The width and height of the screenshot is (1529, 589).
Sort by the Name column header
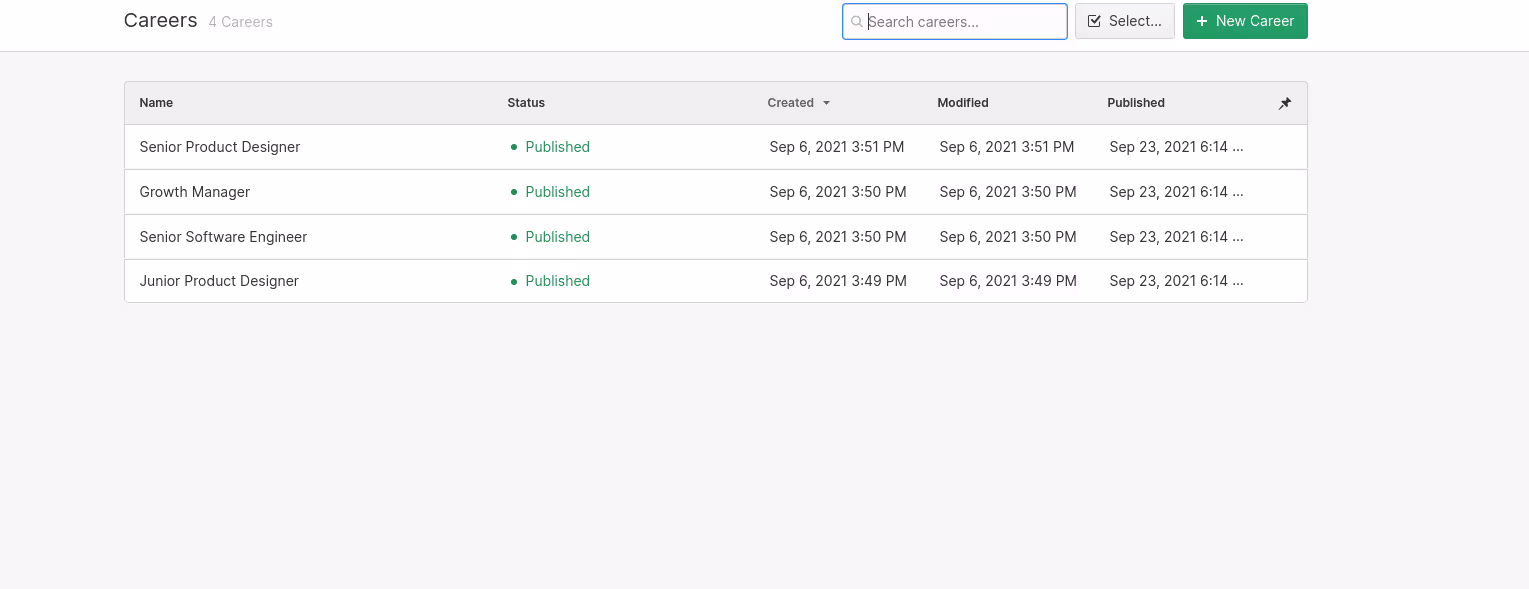click(156, 103)
